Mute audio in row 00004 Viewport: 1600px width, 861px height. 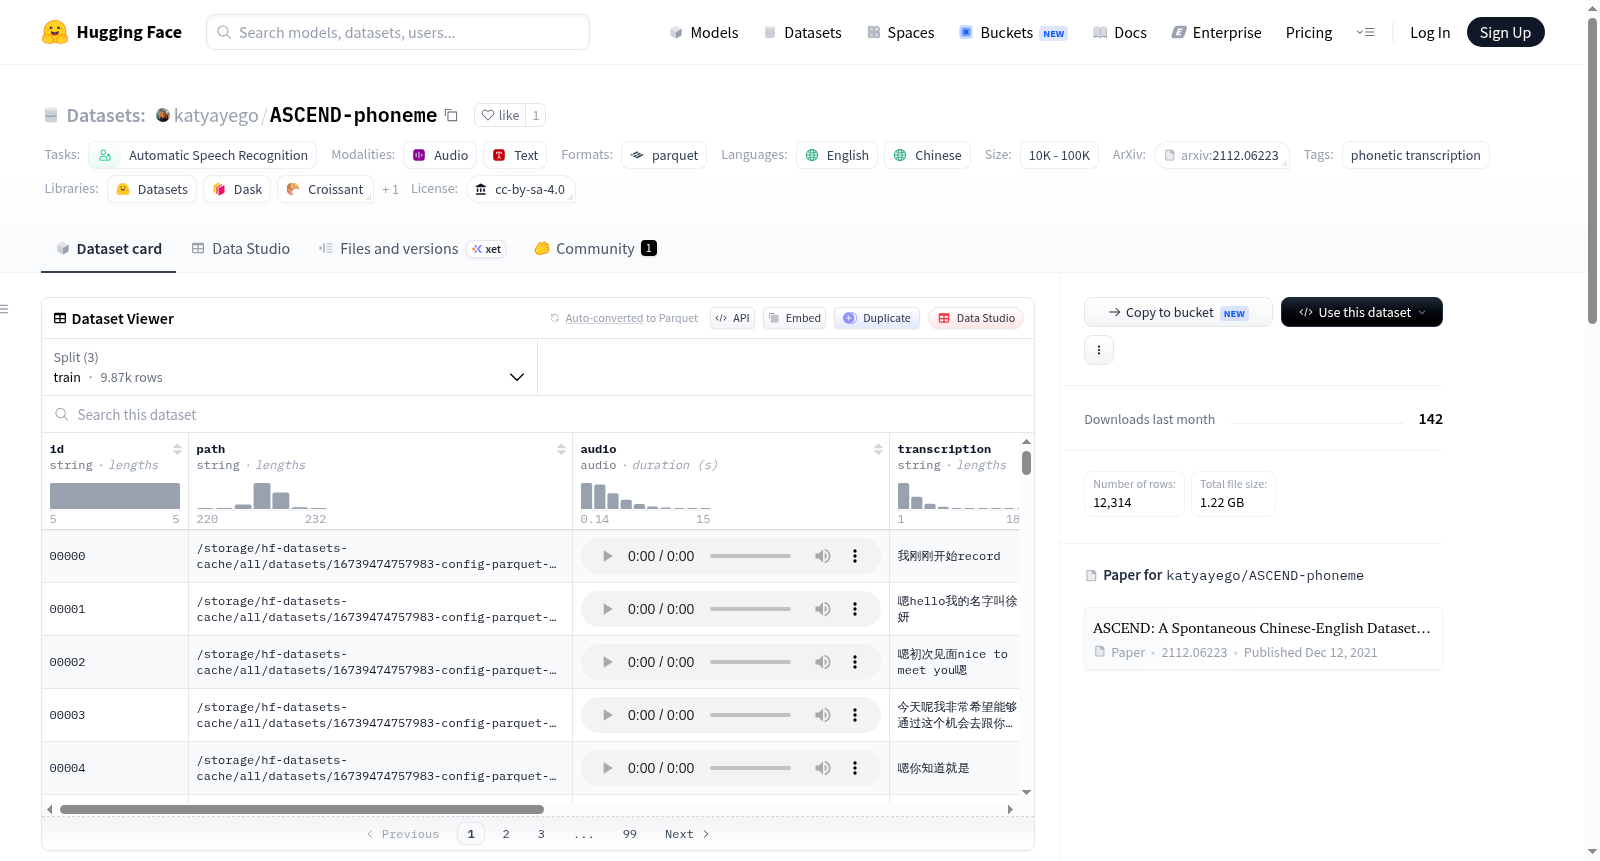click(x=822, y=768)
